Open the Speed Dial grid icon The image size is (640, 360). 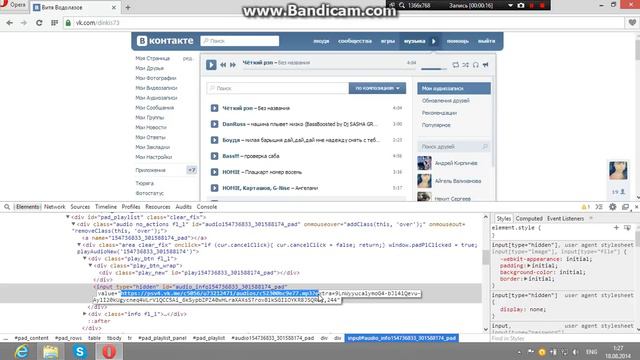click(x=54, y=23)
